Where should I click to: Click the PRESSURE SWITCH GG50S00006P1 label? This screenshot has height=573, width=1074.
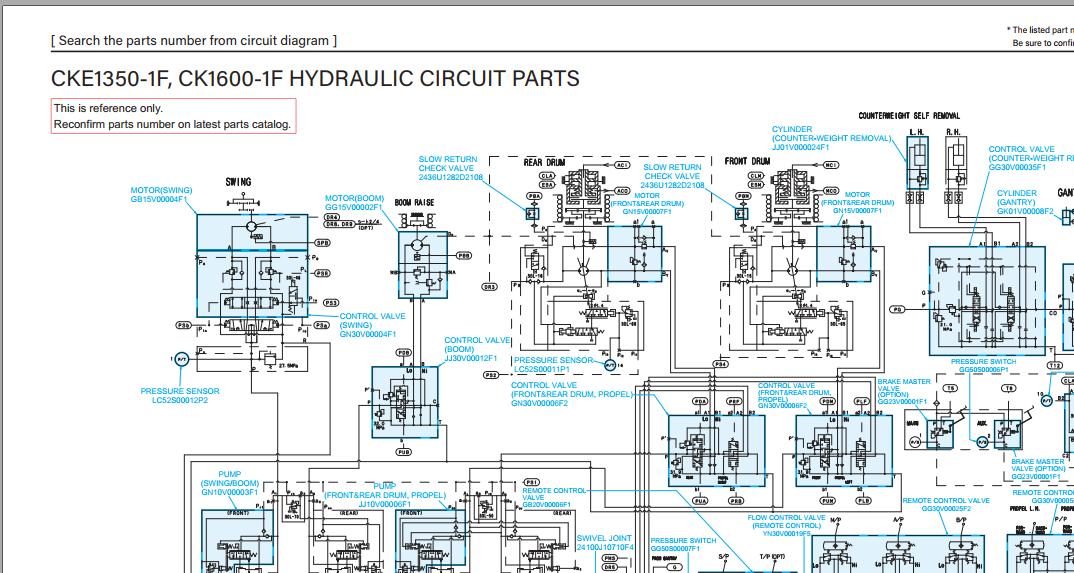click(984, 365)
